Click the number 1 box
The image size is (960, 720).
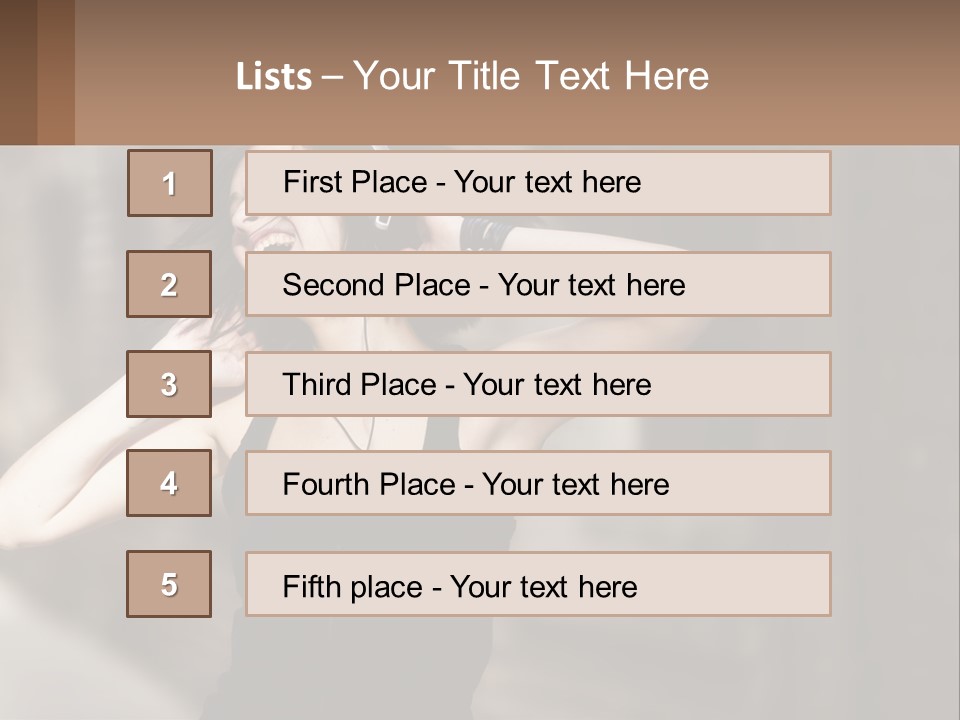[170, 183]
